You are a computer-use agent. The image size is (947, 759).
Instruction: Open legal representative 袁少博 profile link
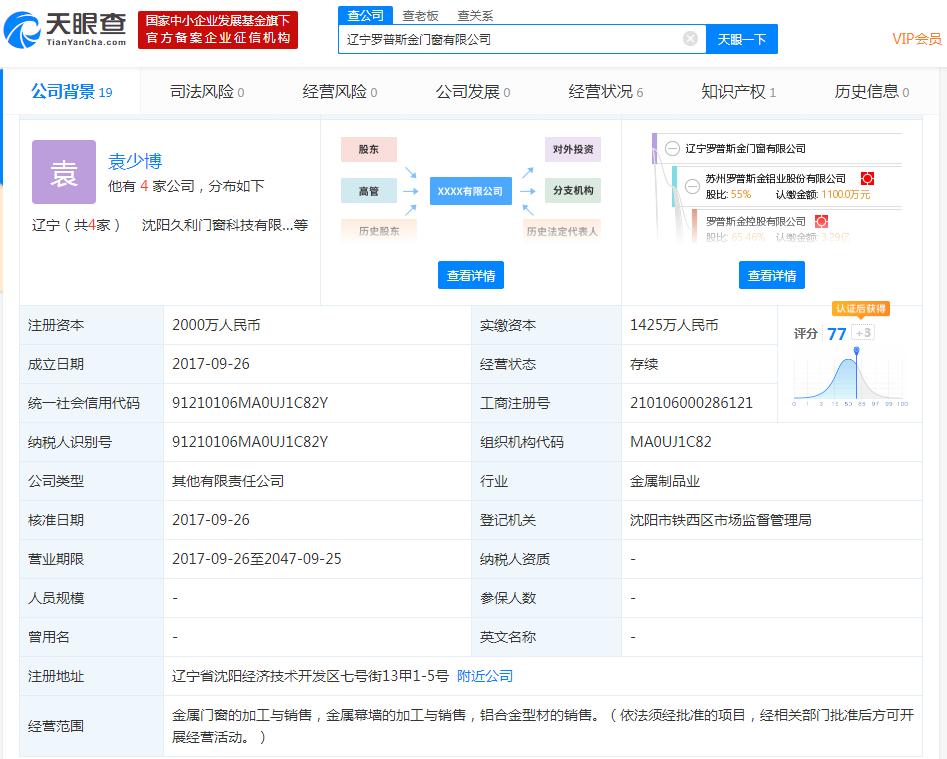(x=135, y=161)
